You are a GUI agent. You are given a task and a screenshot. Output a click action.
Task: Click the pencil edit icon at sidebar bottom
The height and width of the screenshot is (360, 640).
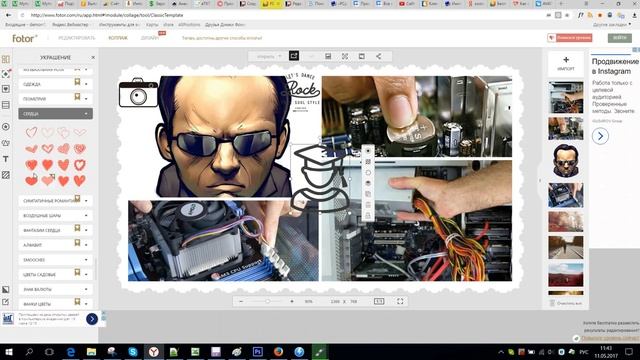click(6, 302)
